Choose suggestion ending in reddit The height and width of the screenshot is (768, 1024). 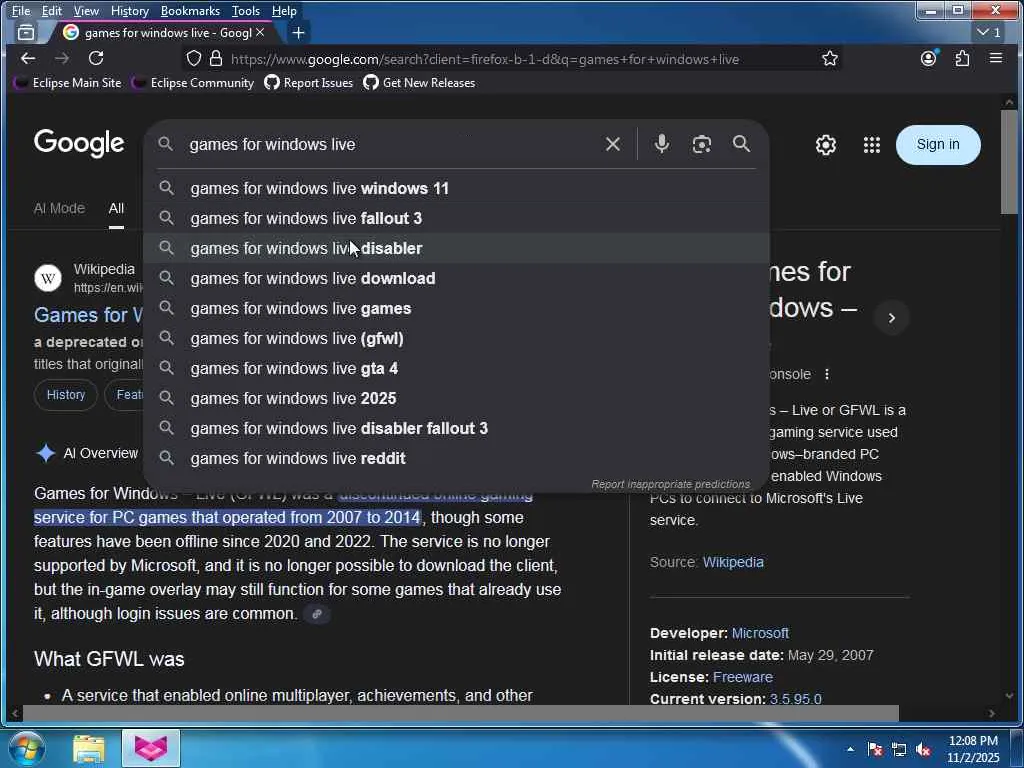pyautogui.click(x=456, y=458)
